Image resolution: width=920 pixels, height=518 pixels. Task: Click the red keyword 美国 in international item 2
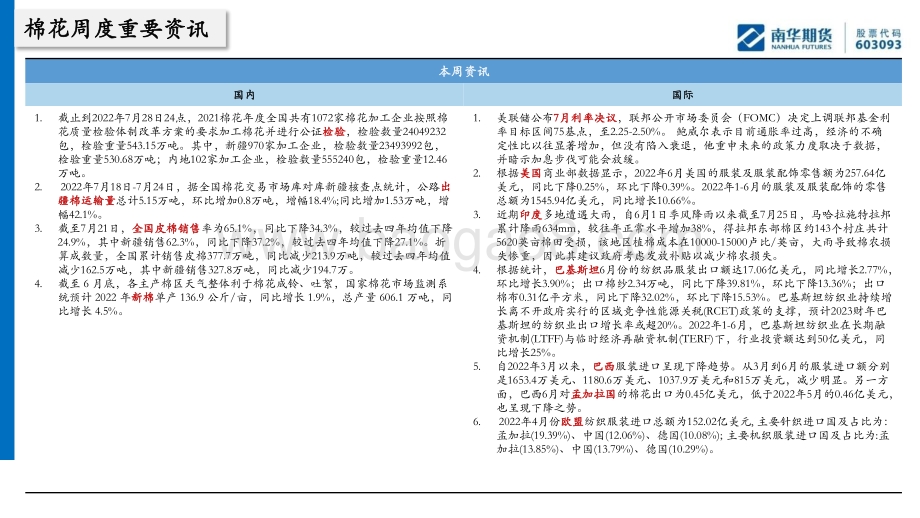(530, 173)
